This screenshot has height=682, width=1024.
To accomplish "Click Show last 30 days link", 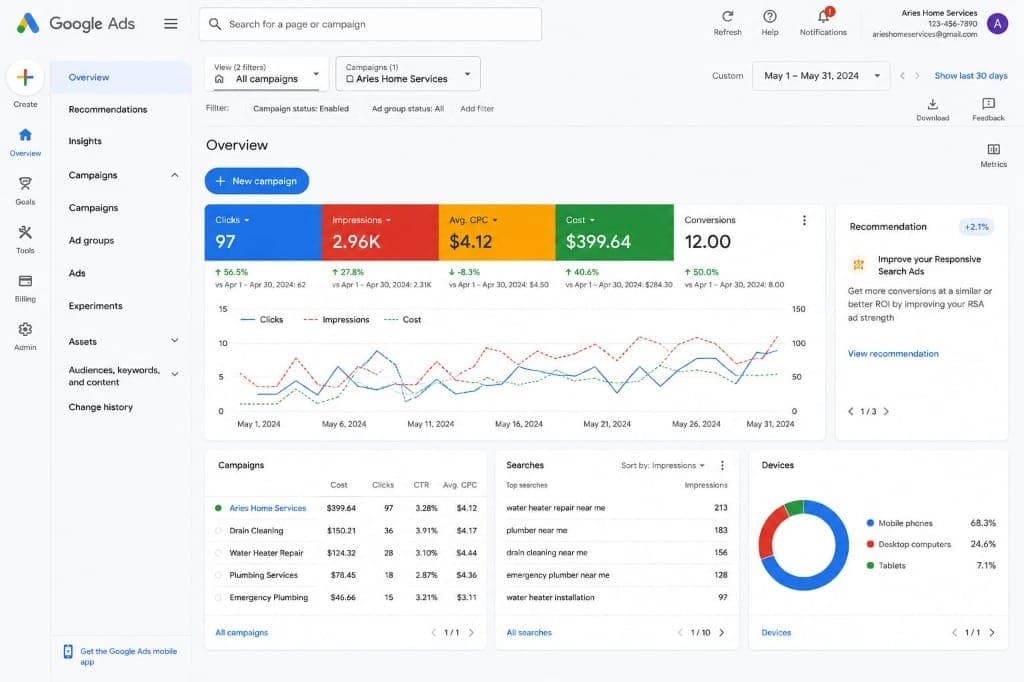I will pyautogui.click(x=970, y=76).
